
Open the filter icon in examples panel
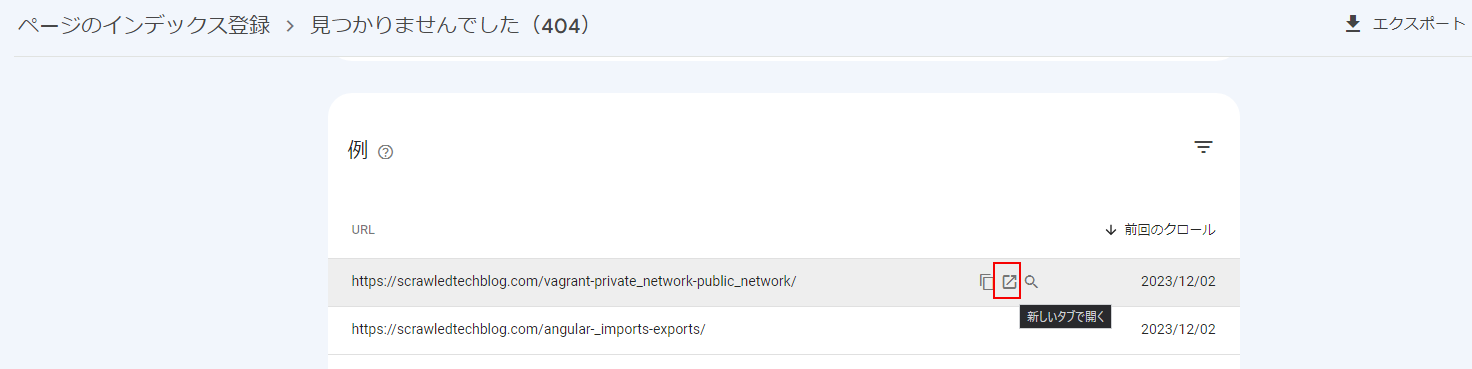click(1203, 147)
